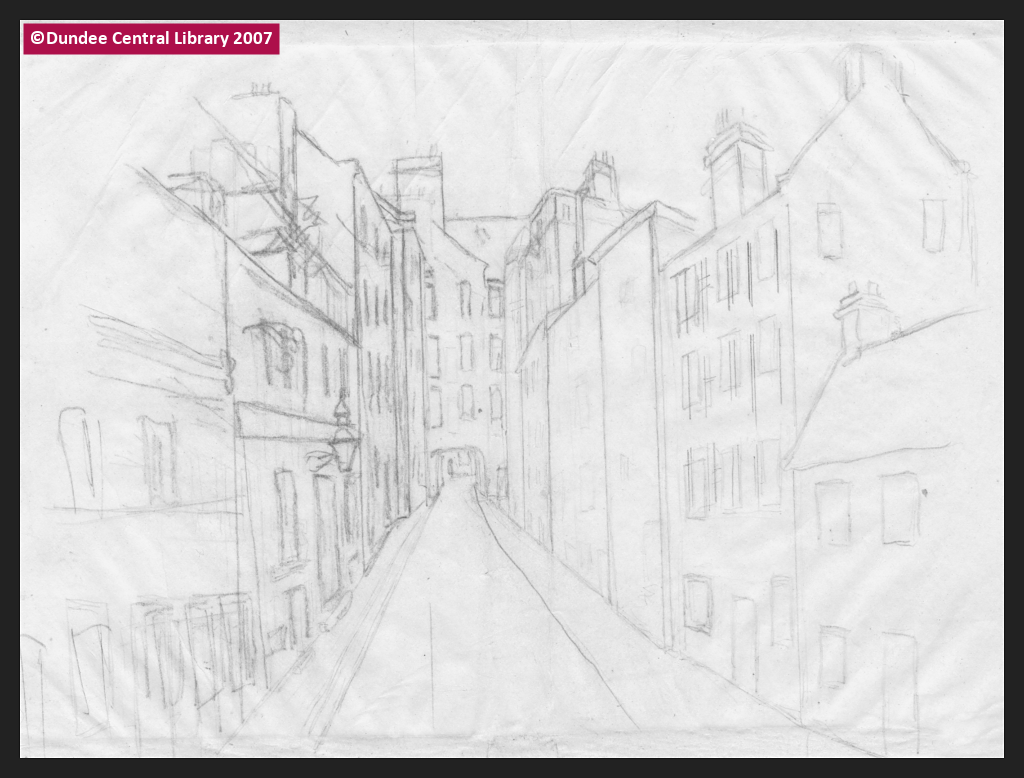Click the ©Dundee Central Library 2007 label
Viewport: 1024px width, 778px height.
pos(152,39)
